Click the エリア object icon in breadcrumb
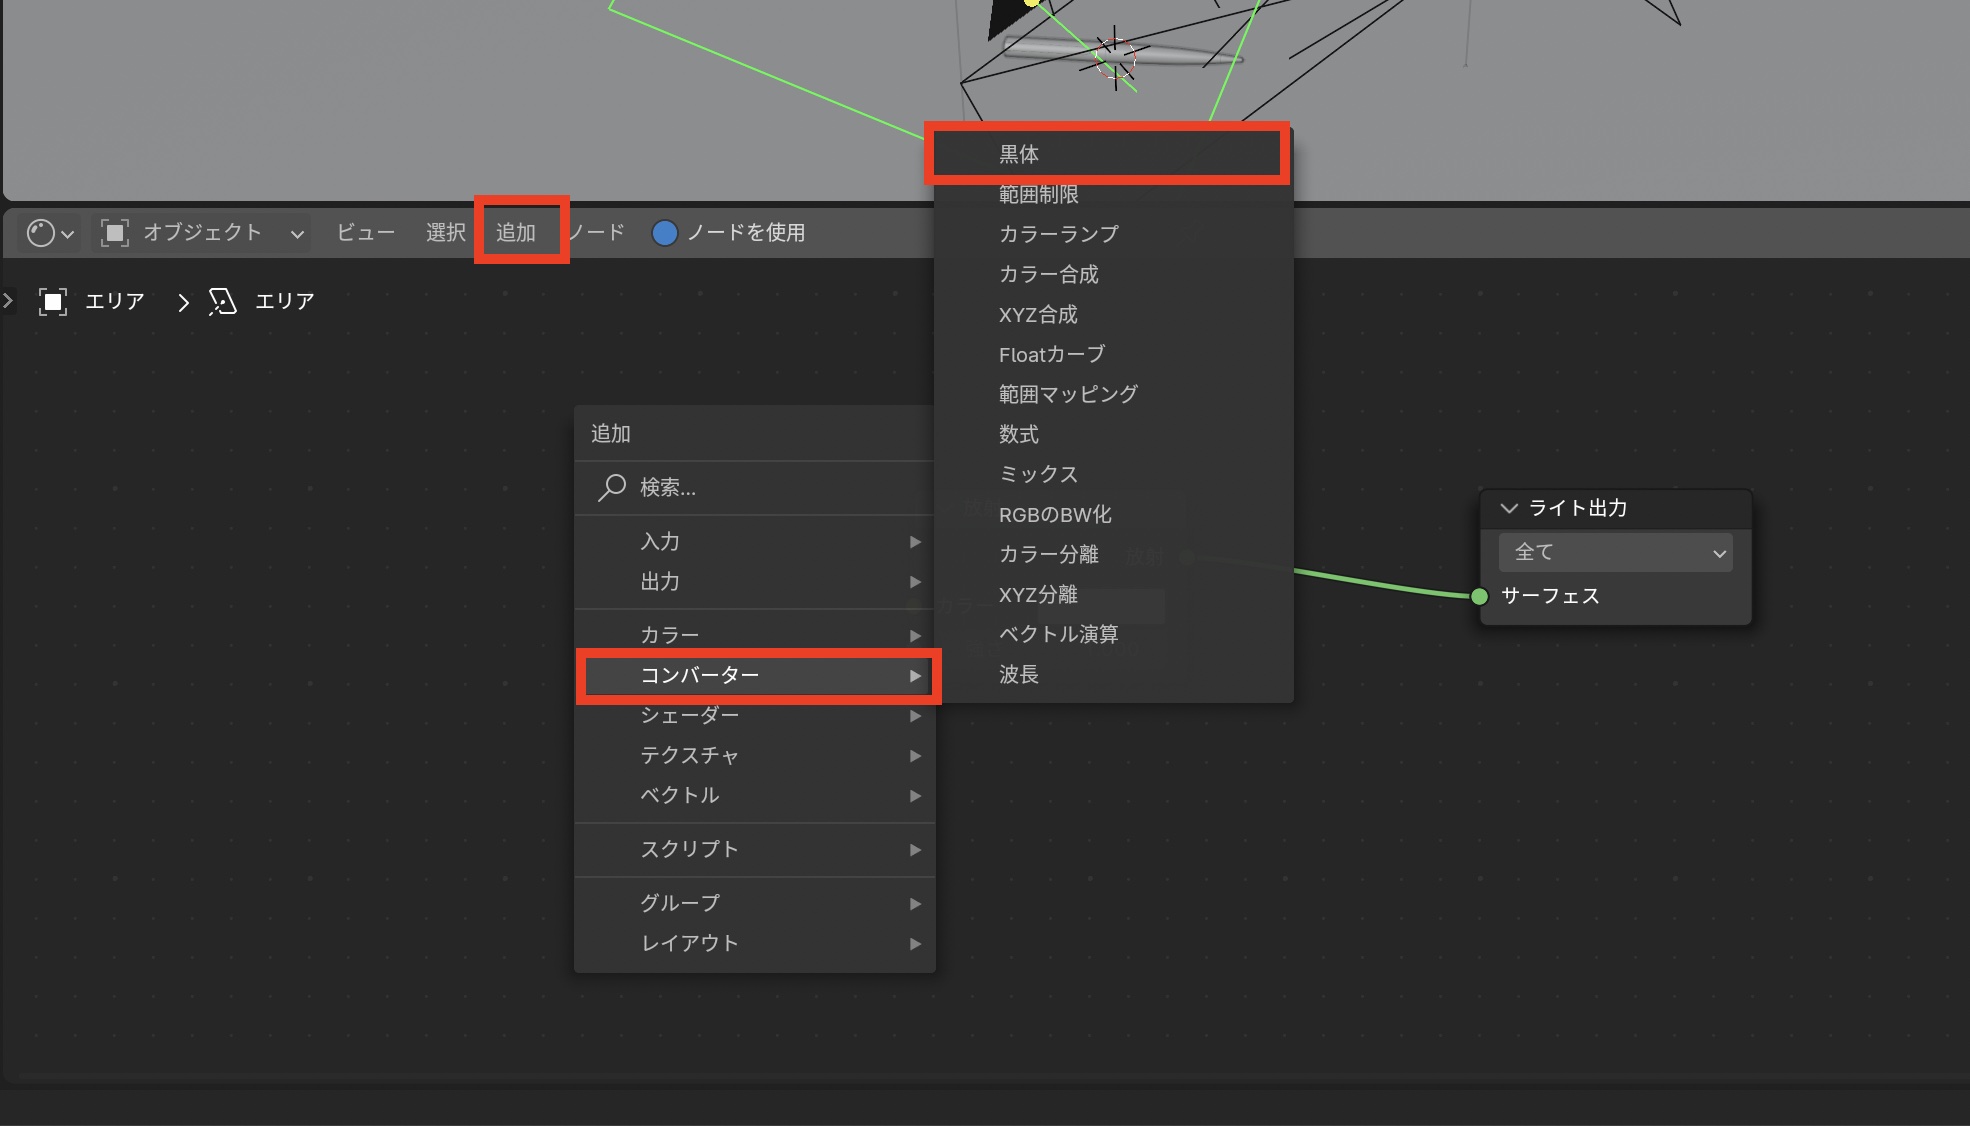The image size is (1970, 1126). (x=53, y=301)
